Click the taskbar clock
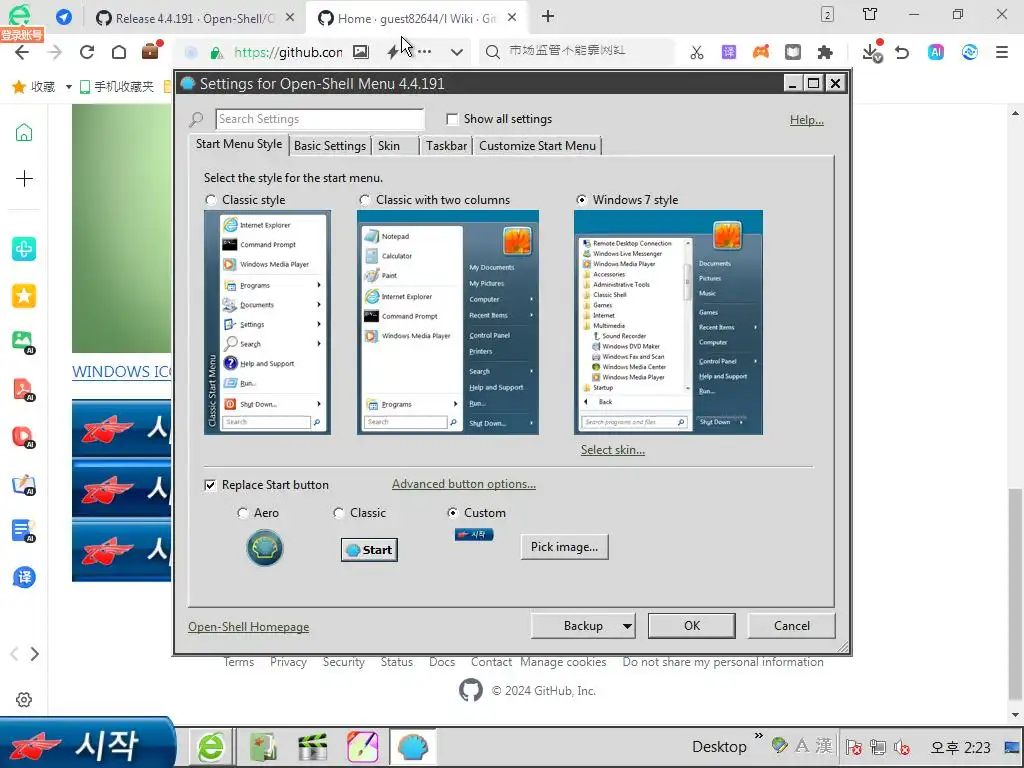 961,747
